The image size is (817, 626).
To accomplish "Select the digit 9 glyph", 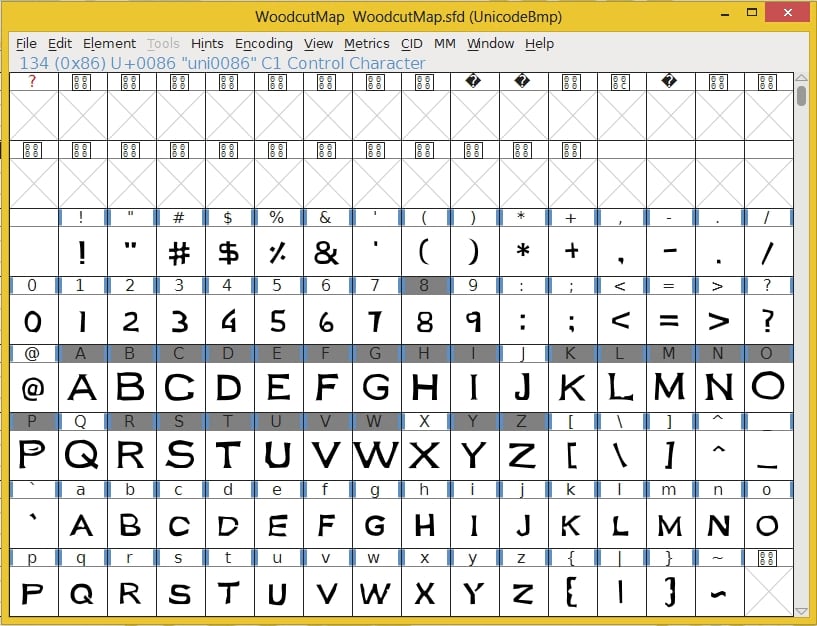I will point(475,320).
